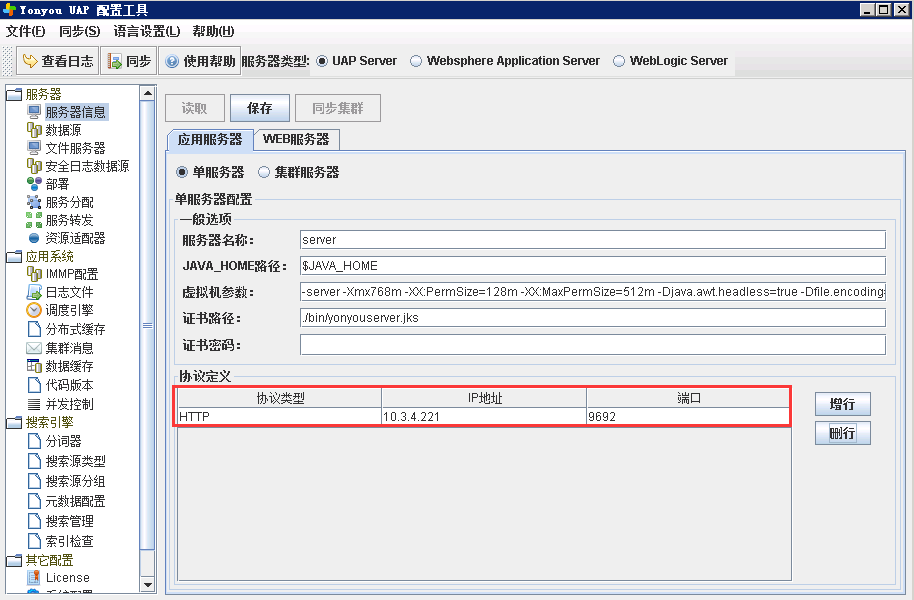Open the 同步(S) menu

[x=79, y=31]
